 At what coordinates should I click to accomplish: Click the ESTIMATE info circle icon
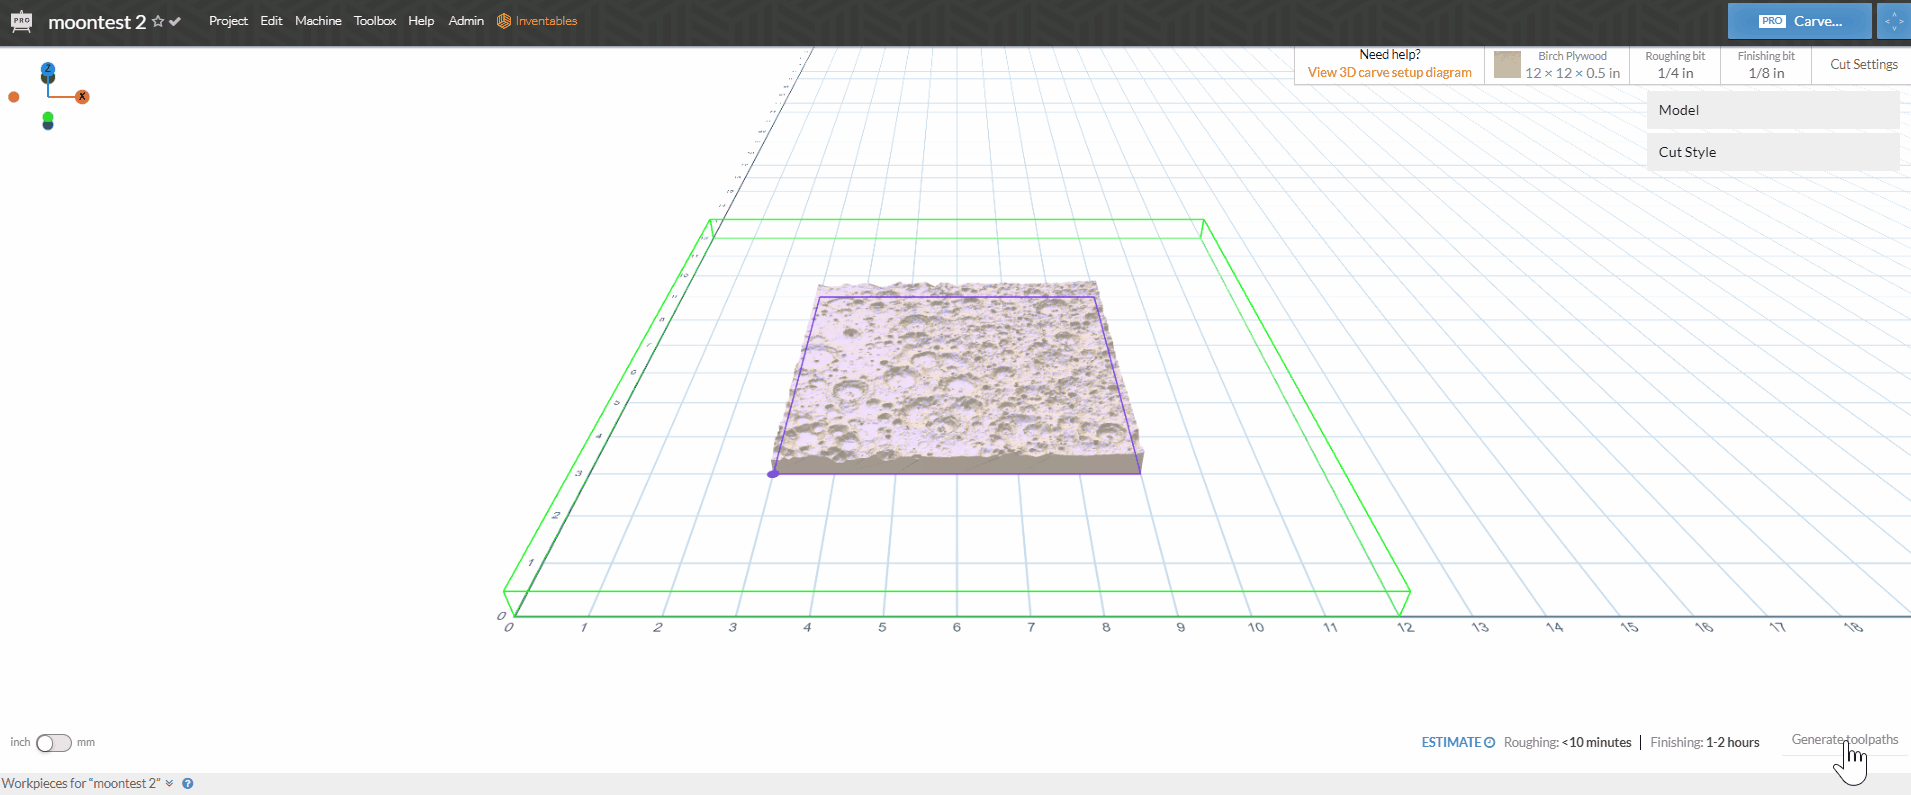point(1490,742)
